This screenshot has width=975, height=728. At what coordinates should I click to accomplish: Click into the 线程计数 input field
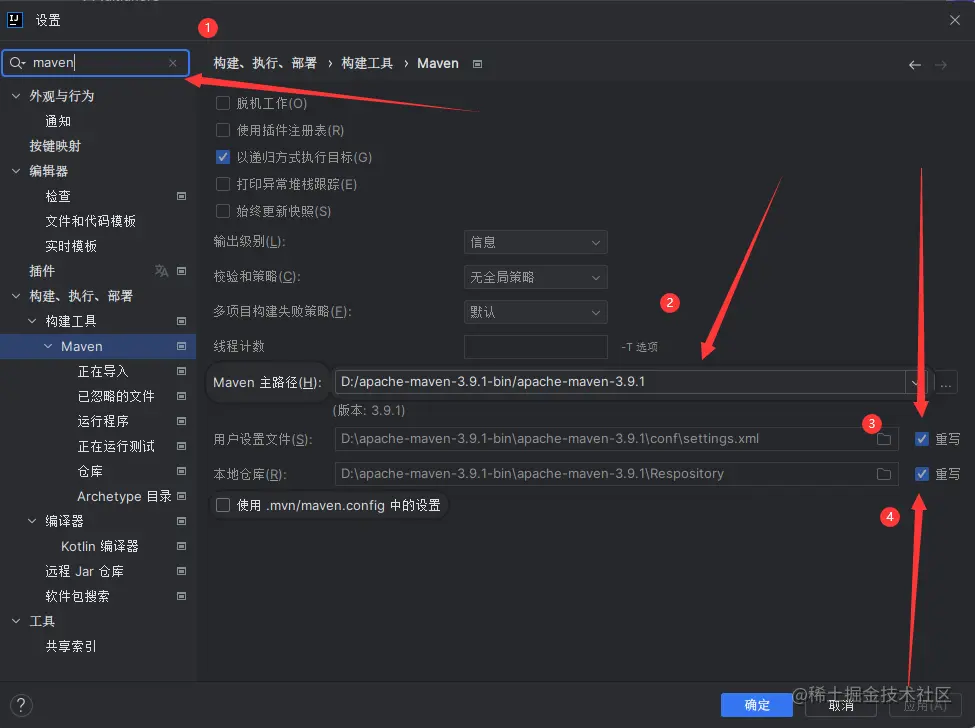pos(535,347)
